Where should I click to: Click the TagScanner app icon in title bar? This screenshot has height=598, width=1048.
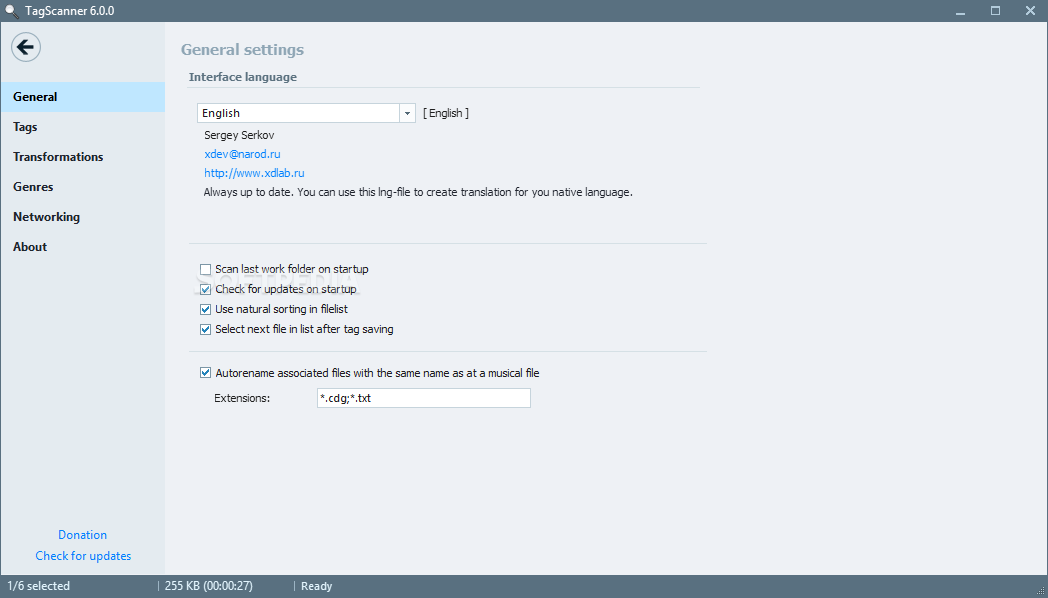pyautogui.click(x=11, y=11)
